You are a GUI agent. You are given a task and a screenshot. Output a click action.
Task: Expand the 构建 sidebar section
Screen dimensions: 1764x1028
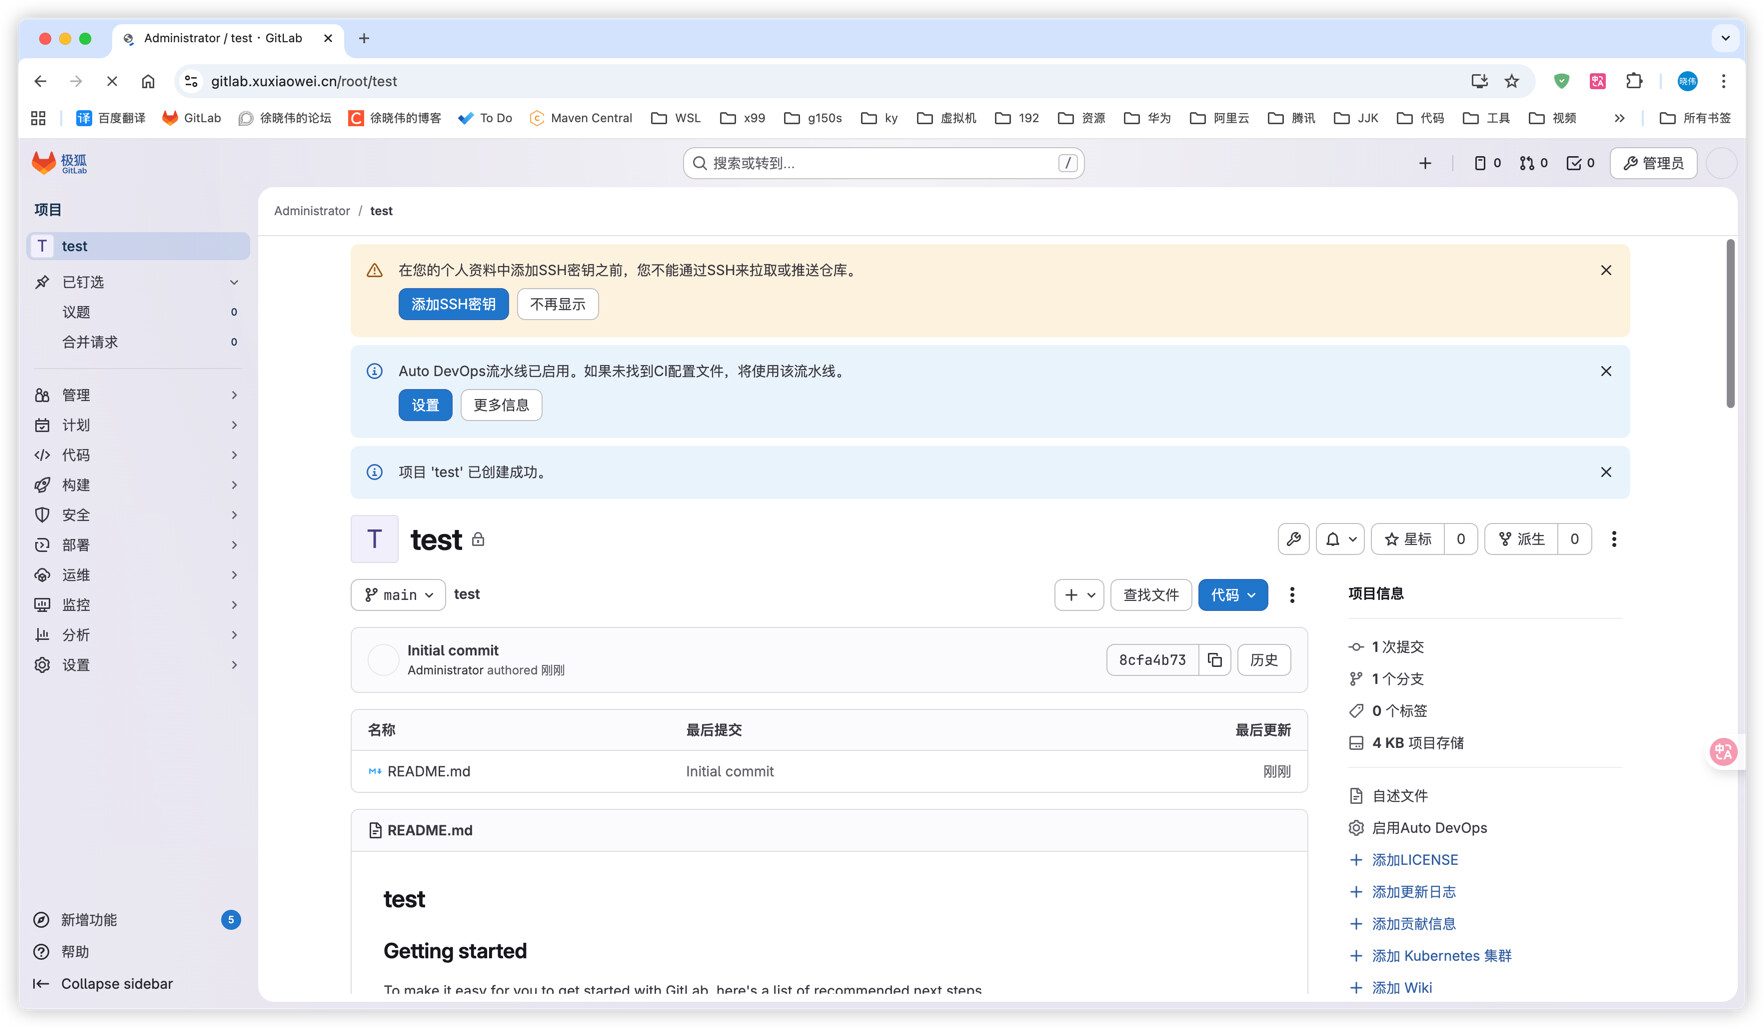tap(137, 485)
